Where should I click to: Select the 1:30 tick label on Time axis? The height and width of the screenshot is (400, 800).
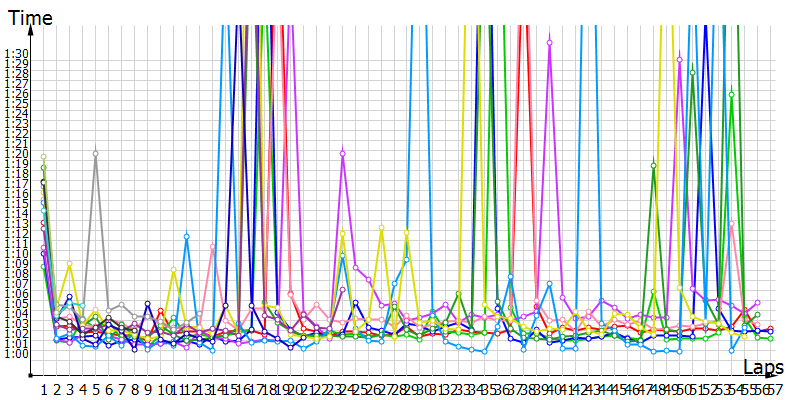17,54
